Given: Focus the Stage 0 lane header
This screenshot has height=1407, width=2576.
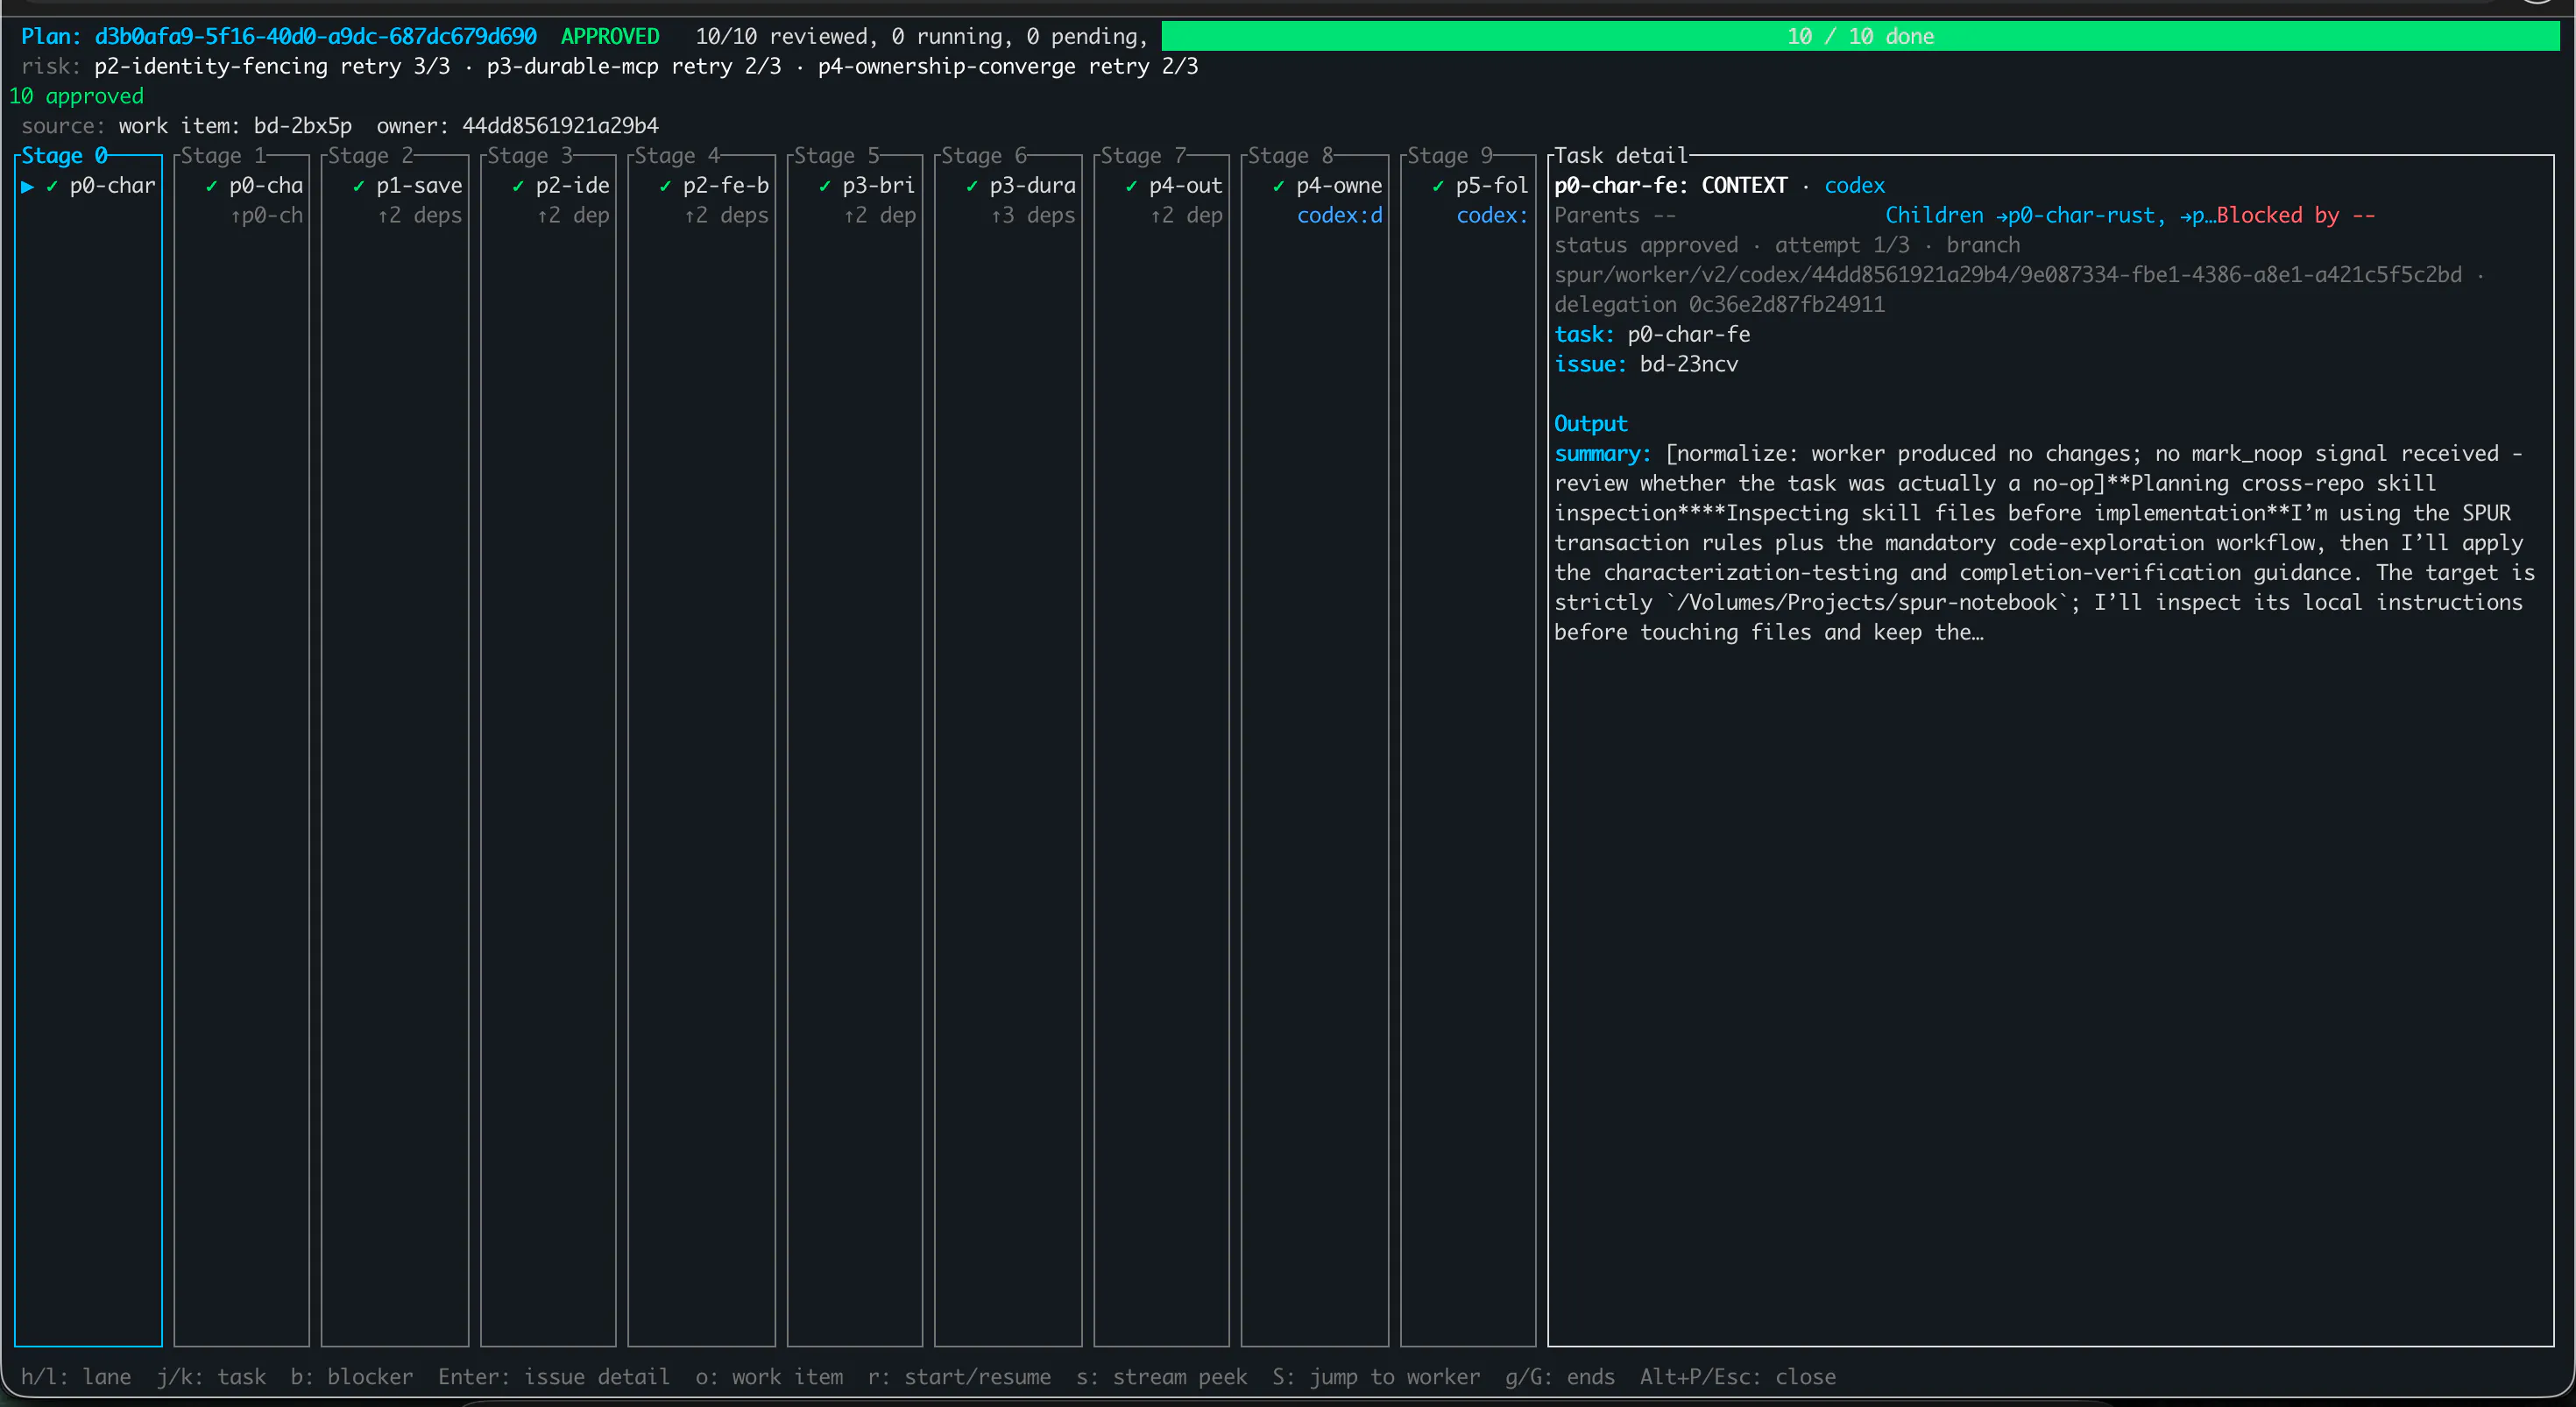Looking at the screenshot, I should tap(65, 156).
